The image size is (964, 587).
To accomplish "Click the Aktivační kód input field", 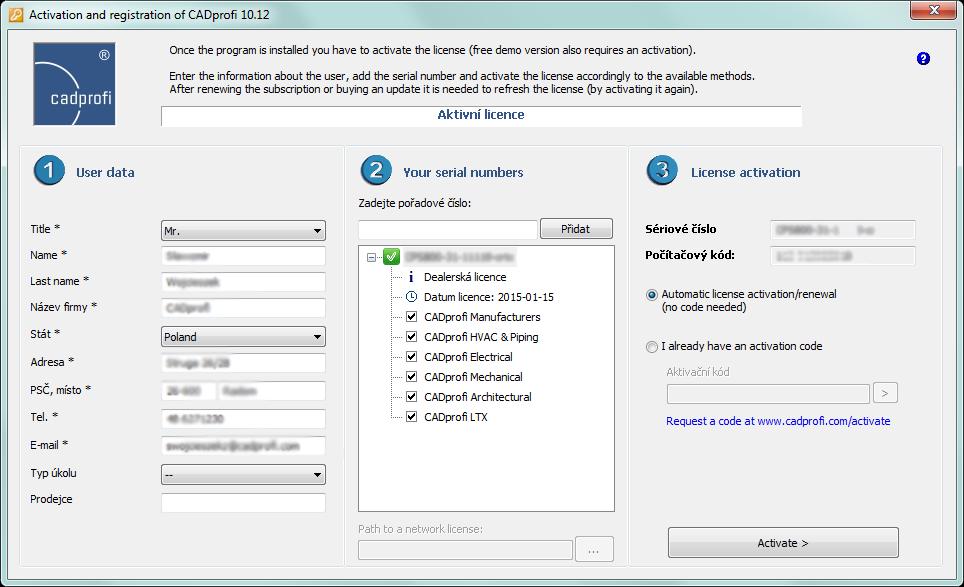I will click(x=768, y=394).
